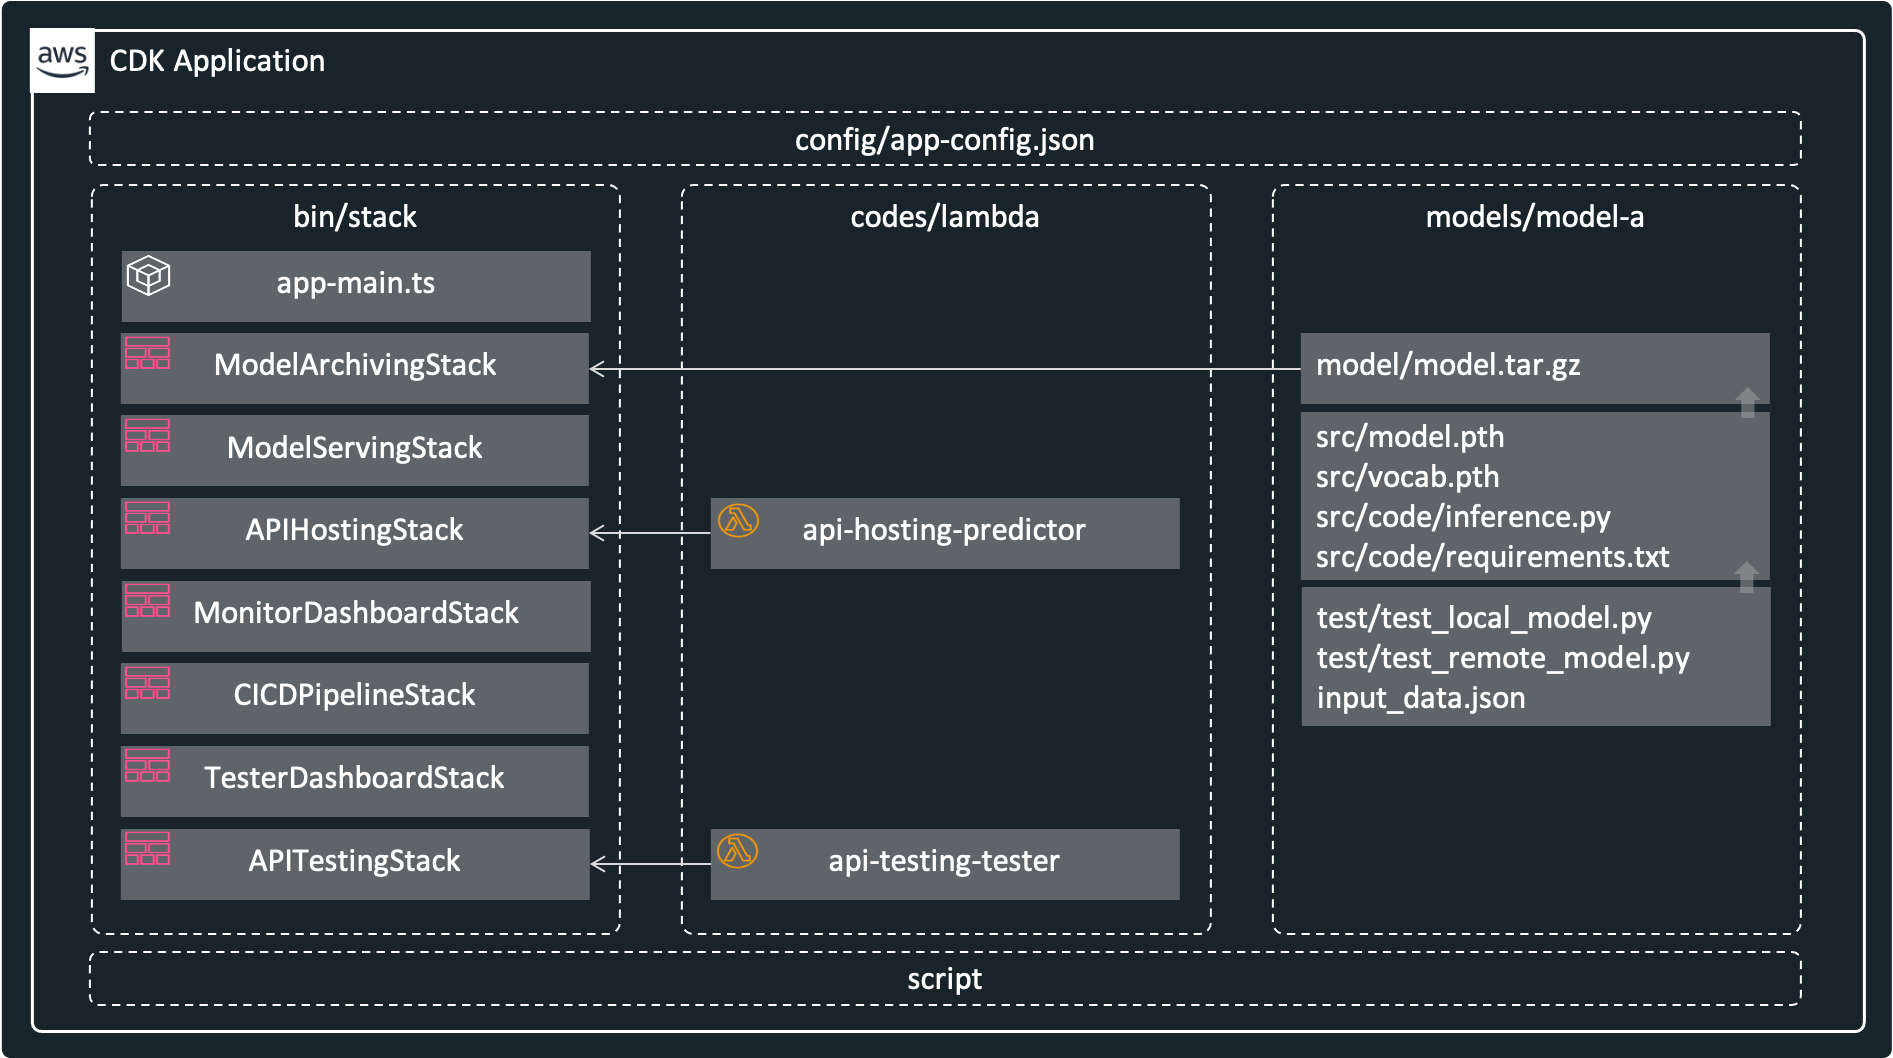Viewport: 1893px width, 1058px height.
Task: Select the MonitorDashboardStack label
Action: 356,613
